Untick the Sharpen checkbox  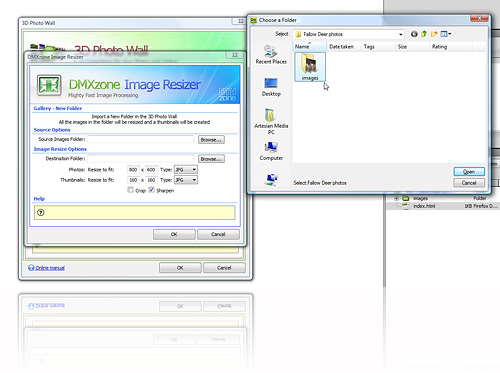(x=151, y=190)
